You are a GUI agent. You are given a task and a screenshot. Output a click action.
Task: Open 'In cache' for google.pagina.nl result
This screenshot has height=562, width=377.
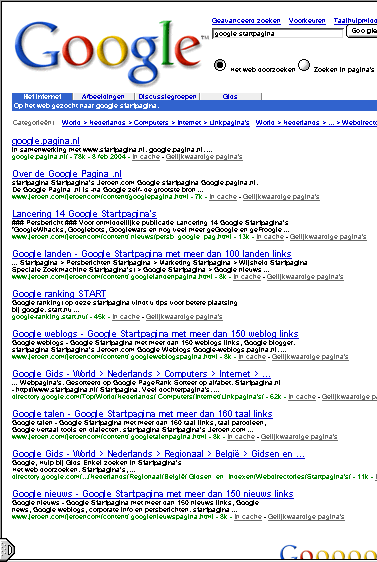point(146,157)
